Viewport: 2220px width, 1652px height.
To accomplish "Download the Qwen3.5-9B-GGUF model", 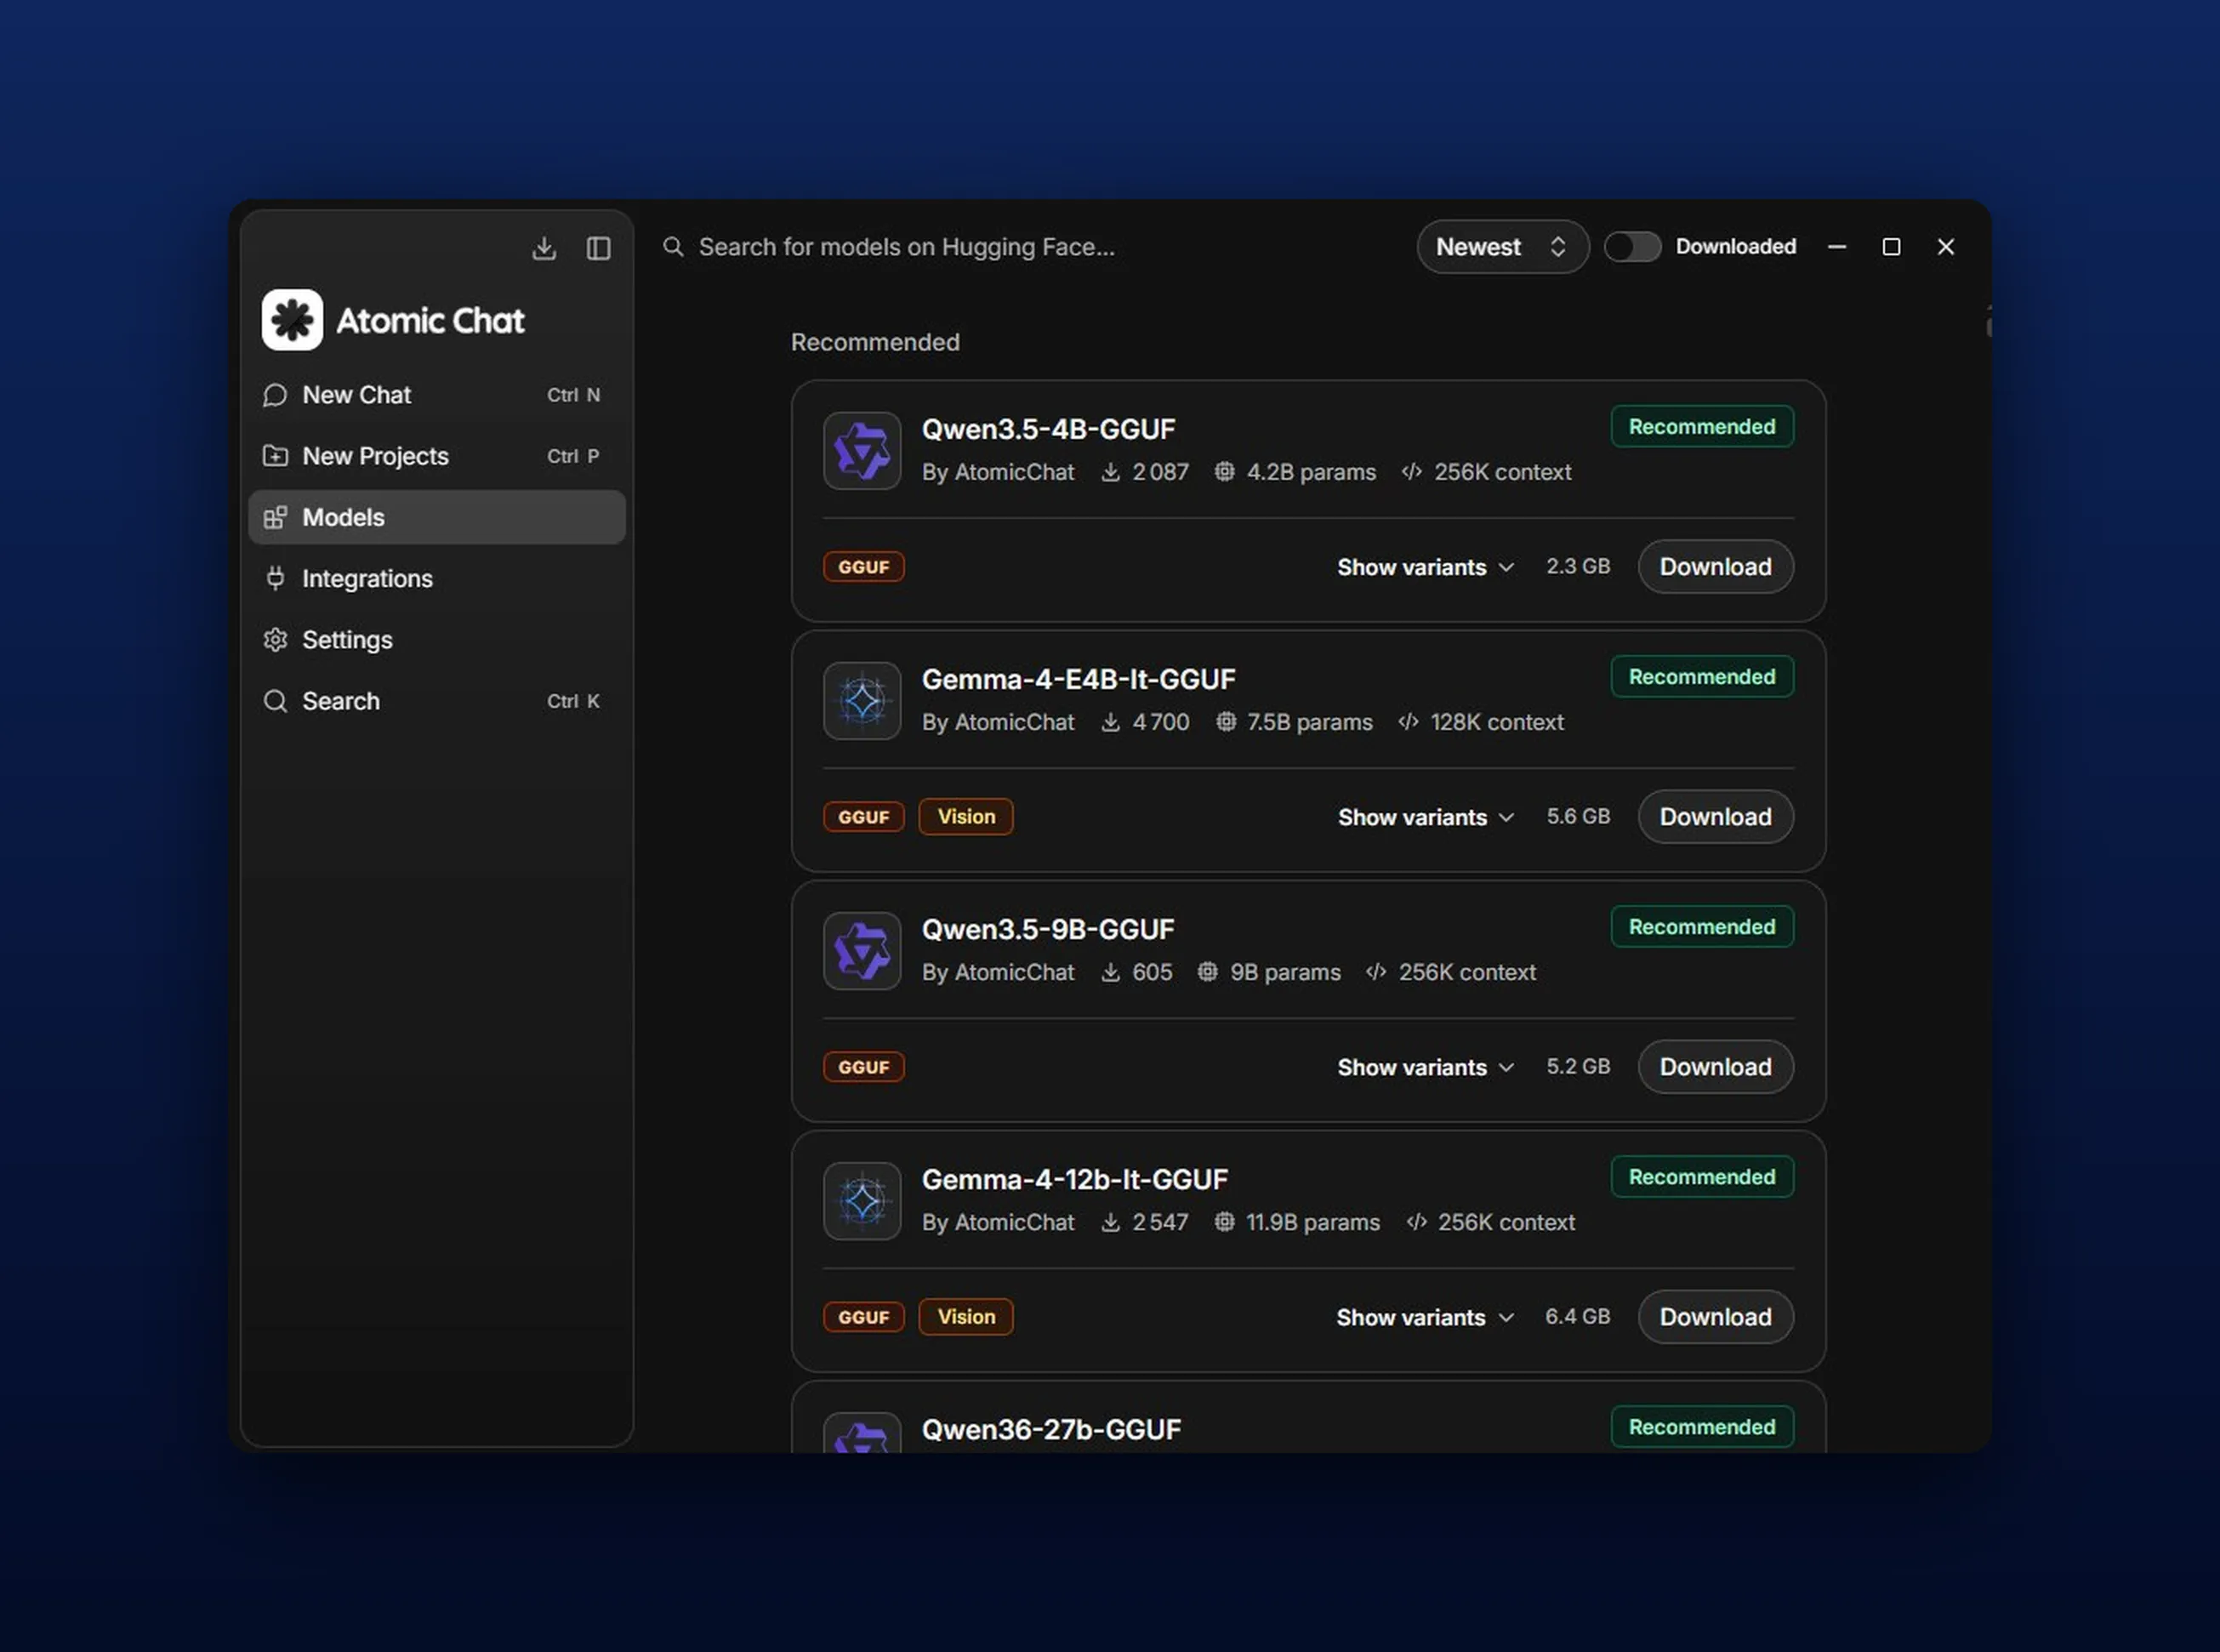I will (x=1715, y=1067).
